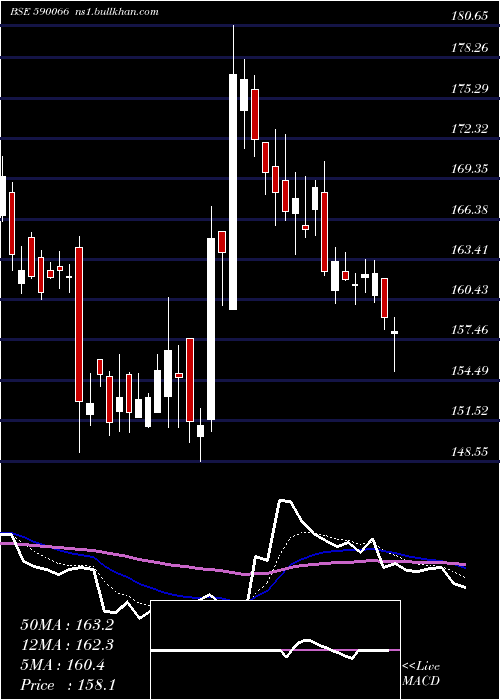This screenshot has height=700, width=500.
Task: Click the 163.41 price axis label
Action: click(469, 250)
